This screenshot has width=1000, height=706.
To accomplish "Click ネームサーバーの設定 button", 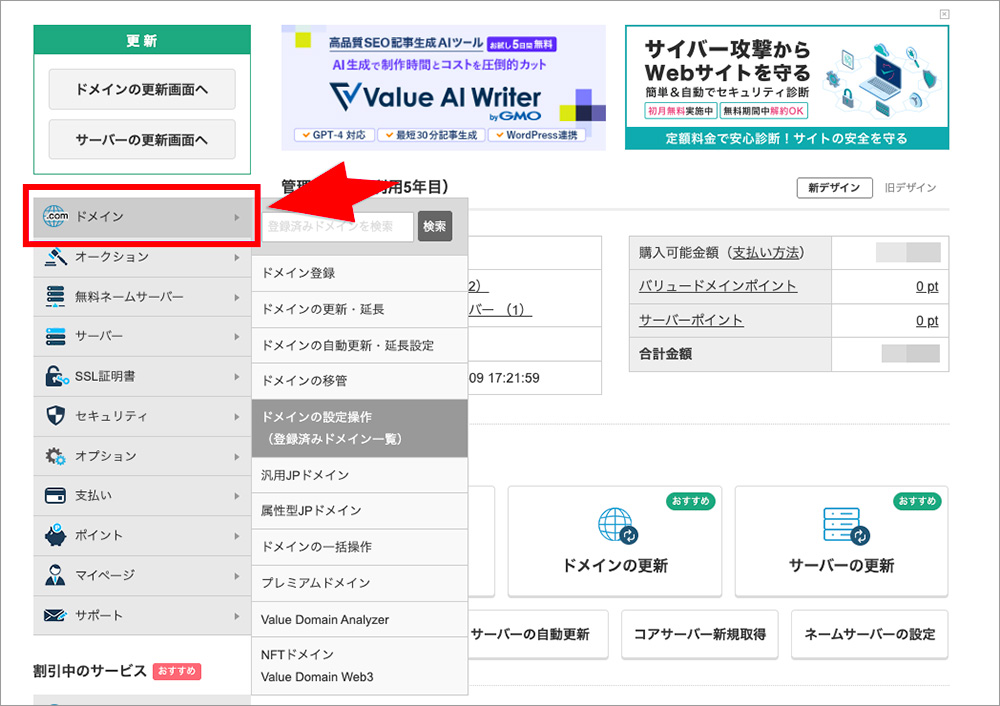I will point(870,634).
